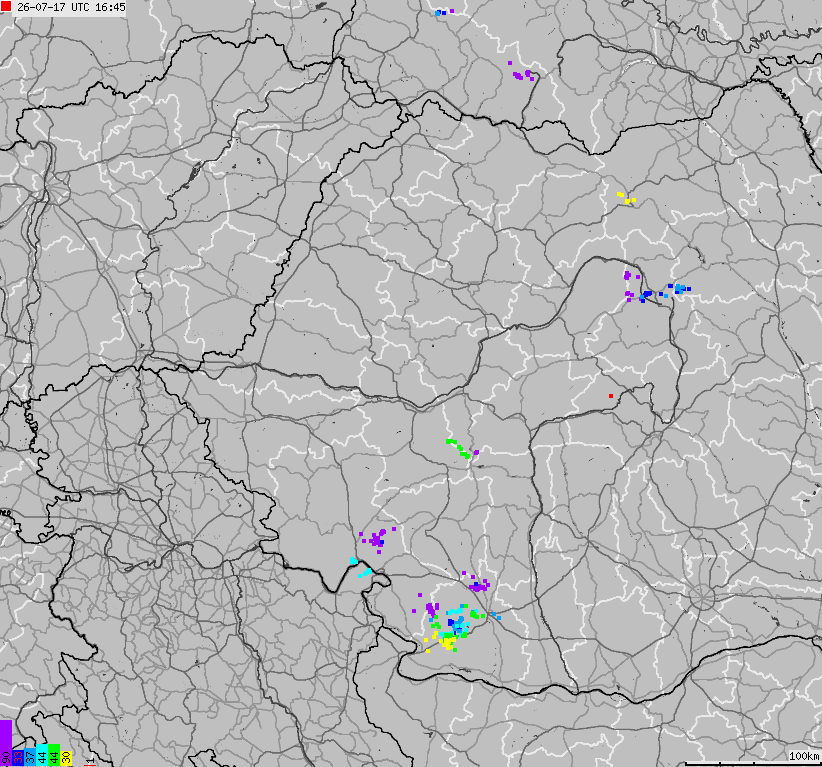
Task: Select the purple legend bar labeled 90
Action: pos(6,743)
